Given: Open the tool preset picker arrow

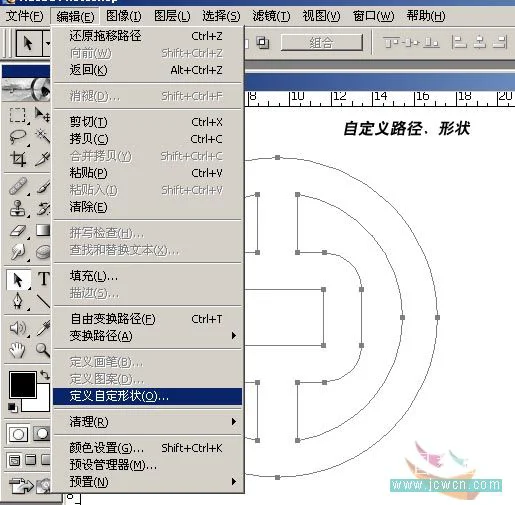Looking at the screenshot, I should point(47,43).
